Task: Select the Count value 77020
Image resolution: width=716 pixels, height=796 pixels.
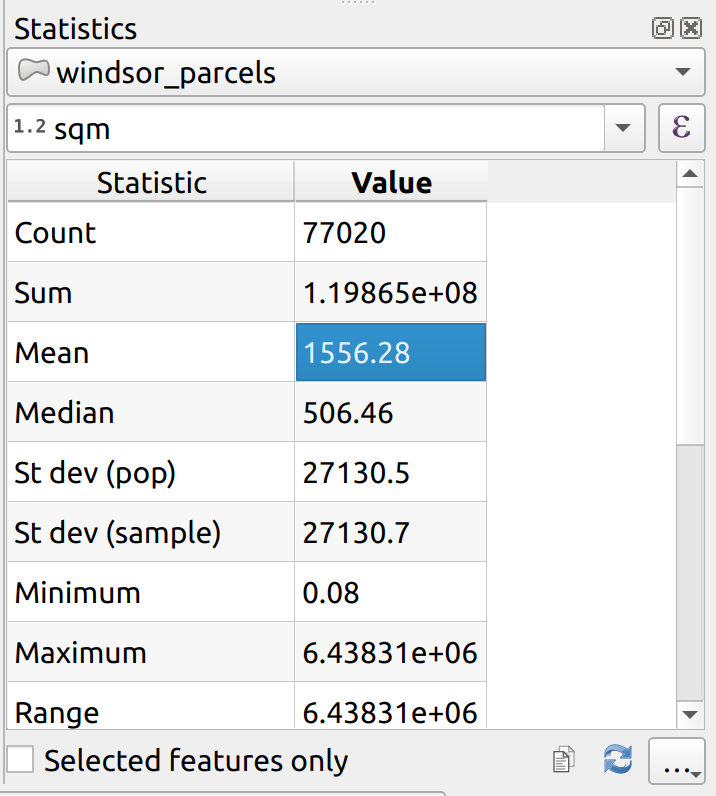Action: (391, 233)
